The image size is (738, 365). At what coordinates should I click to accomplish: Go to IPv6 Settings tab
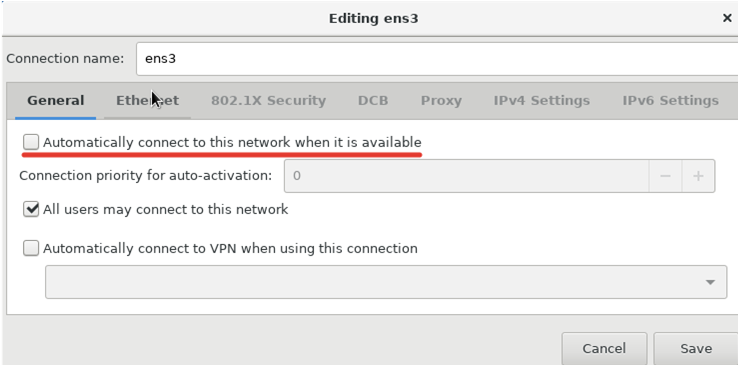[x=670, y=101]
